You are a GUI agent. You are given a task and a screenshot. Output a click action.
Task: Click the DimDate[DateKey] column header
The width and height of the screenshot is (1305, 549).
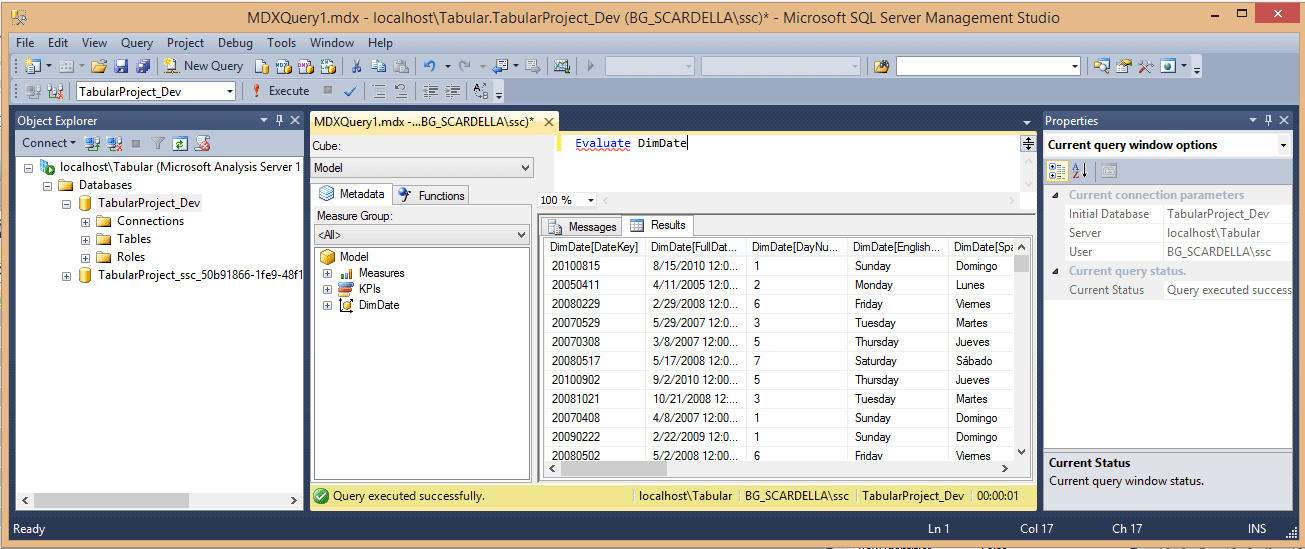coord(594,247)
